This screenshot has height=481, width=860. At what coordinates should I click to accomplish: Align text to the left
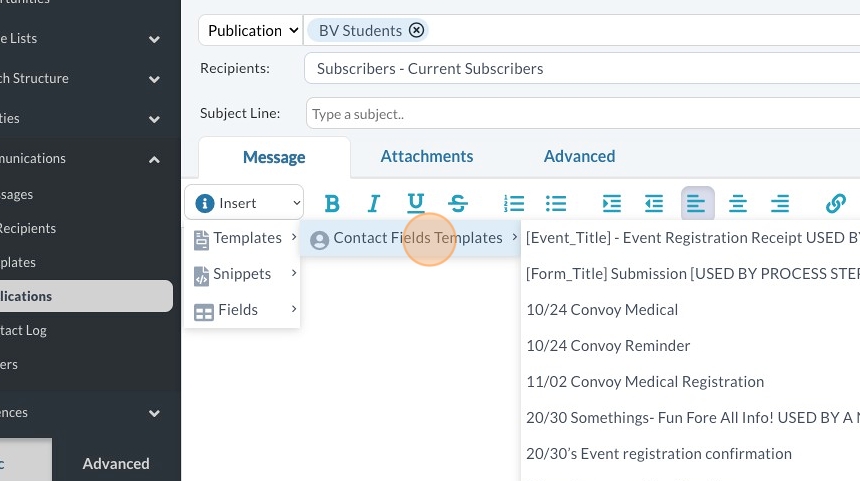(697, 204)
